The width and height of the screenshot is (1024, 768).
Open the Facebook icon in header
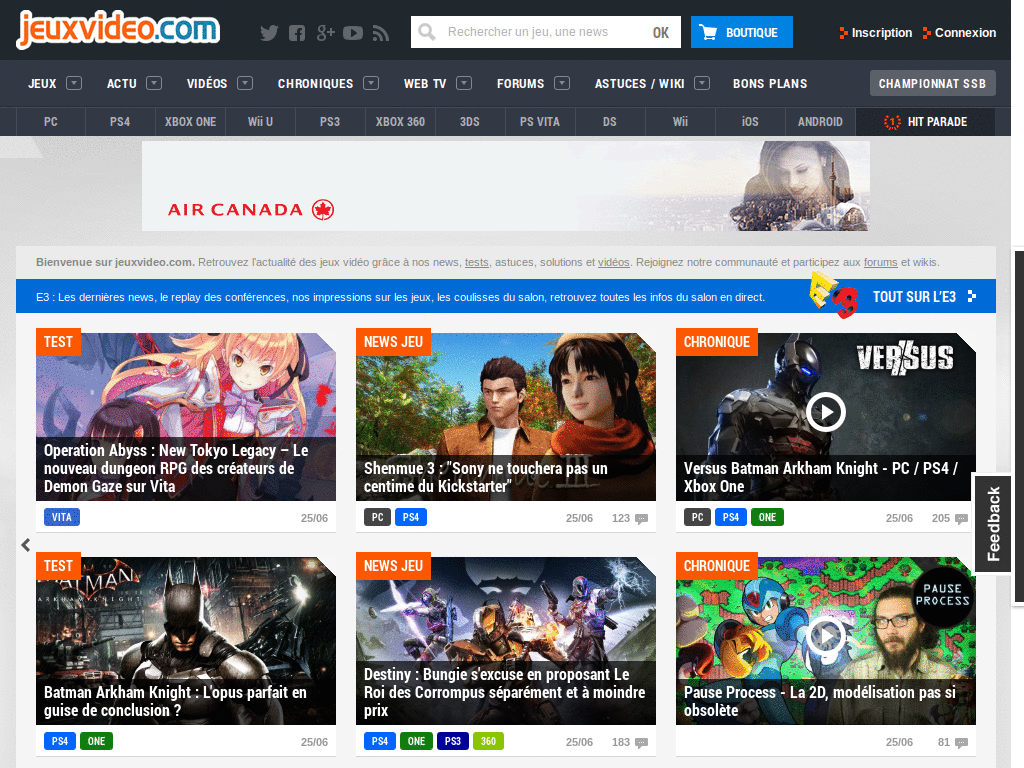pyautogui.click(x=297, y=33)
